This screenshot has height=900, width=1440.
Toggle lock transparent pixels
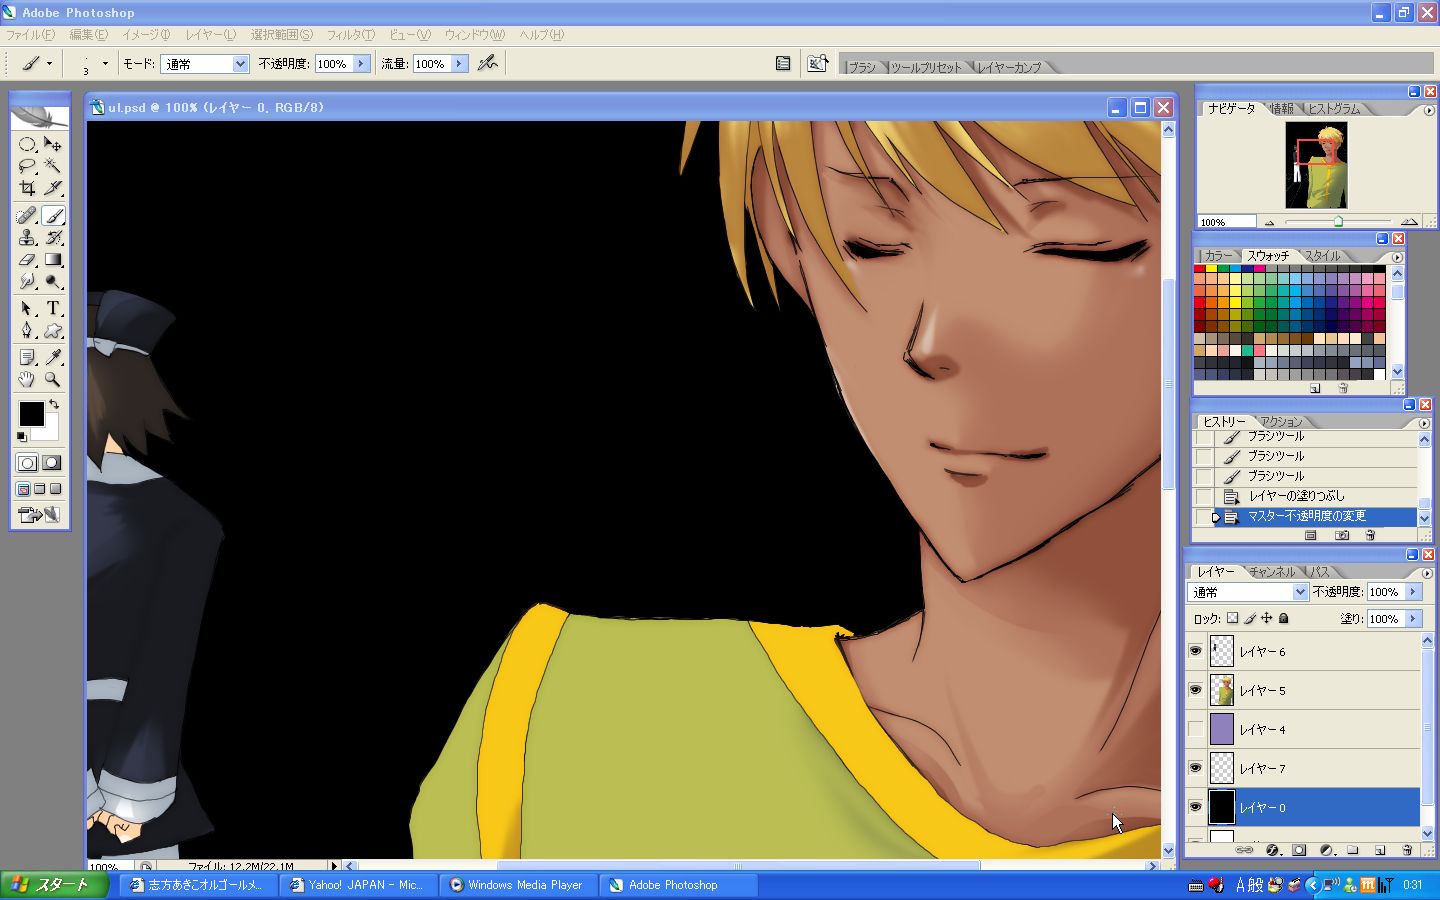pos(1233,618)
